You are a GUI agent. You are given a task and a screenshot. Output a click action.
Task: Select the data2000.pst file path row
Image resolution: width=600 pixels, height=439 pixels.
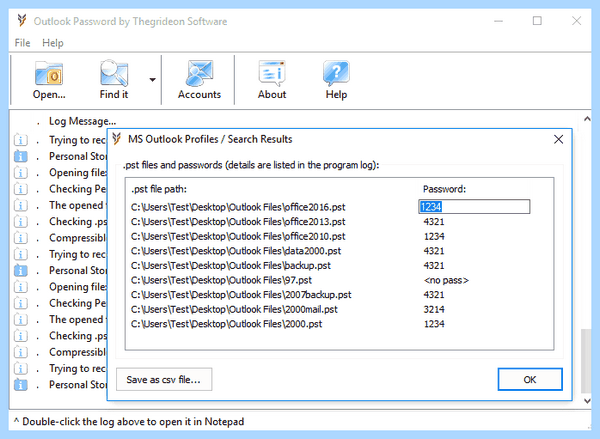(236, 251)
